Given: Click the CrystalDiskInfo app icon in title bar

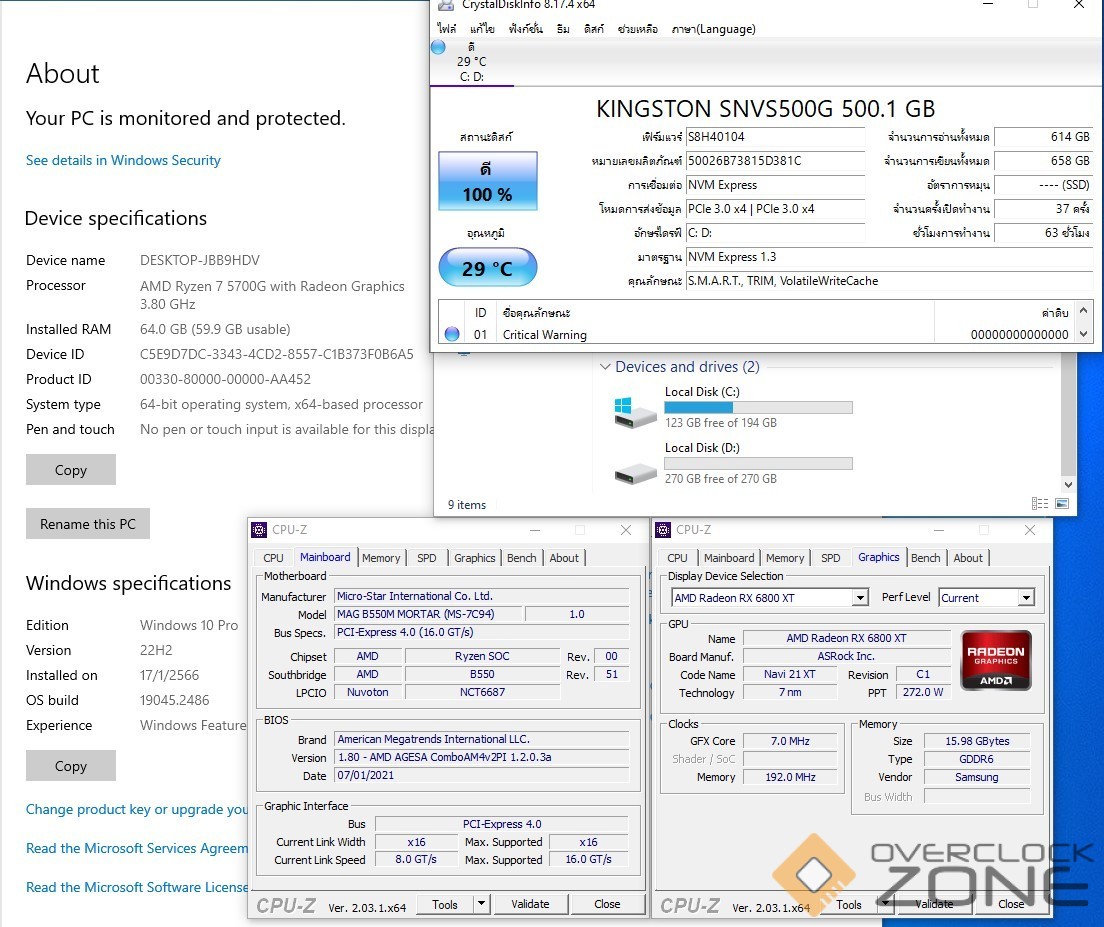Looking at the screenshot, I should click(446, 4).
